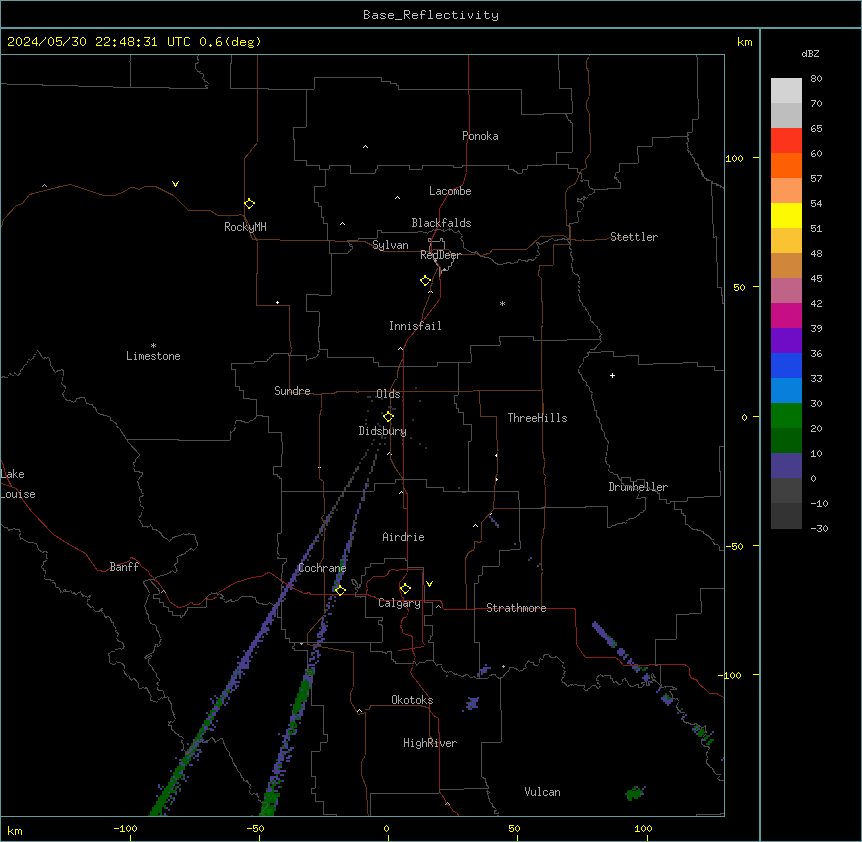Click the Sundre town label
Screen dimensions: 862x842
pyautogui.click(x=292, y=391)
